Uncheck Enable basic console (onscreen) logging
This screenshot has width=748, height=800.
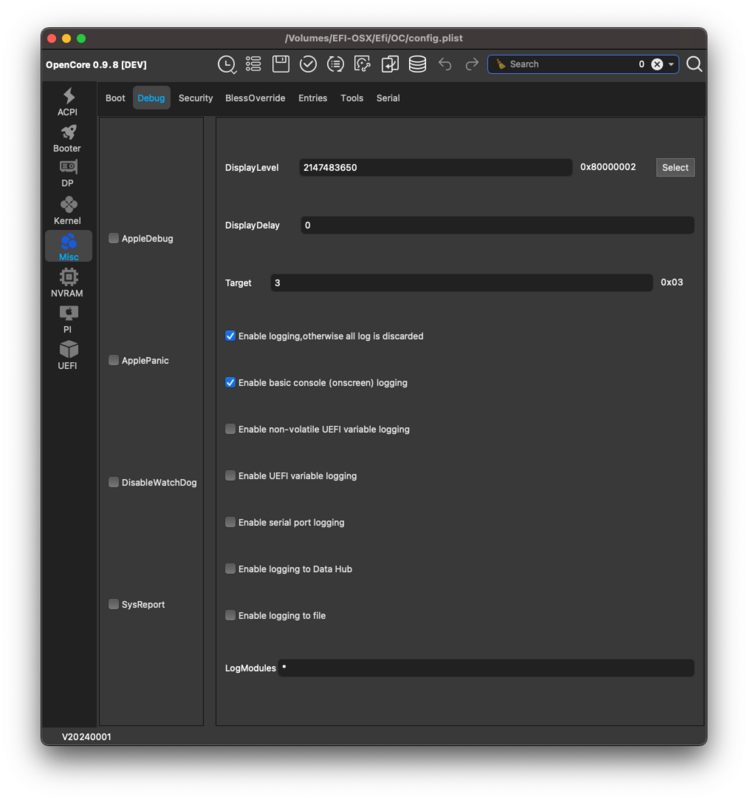[231, 383]
